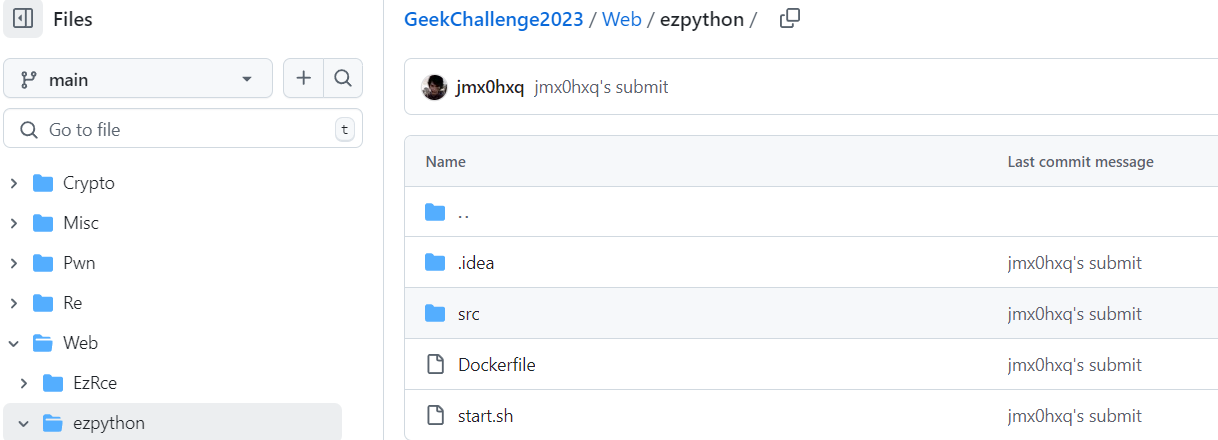Open the main branch dropdown
This screenshot has width=1218, height=440.
click(138, 79)
